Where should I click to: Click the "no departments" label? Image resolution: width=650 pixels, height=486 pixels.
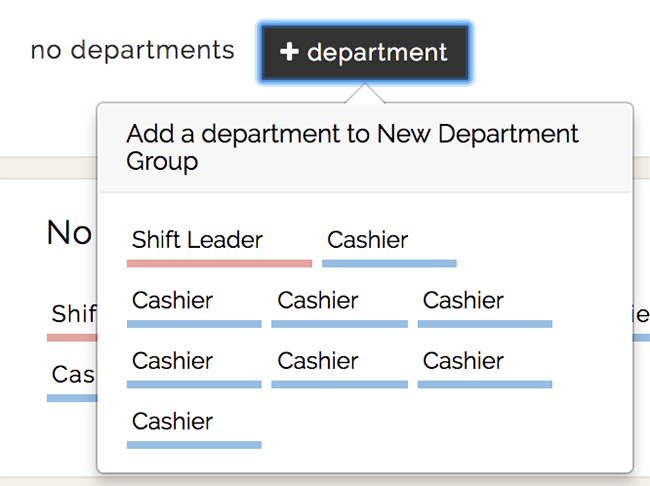click(x=132, y=50)
